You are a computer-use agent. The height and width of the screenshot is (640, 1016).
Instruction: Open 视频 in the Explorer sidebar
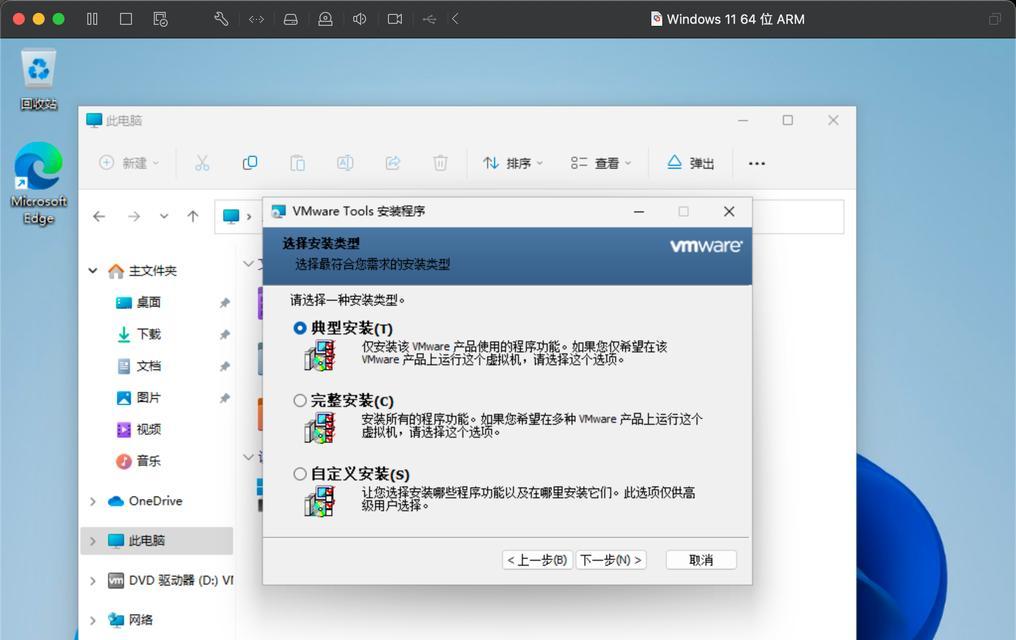pos(139,429)
